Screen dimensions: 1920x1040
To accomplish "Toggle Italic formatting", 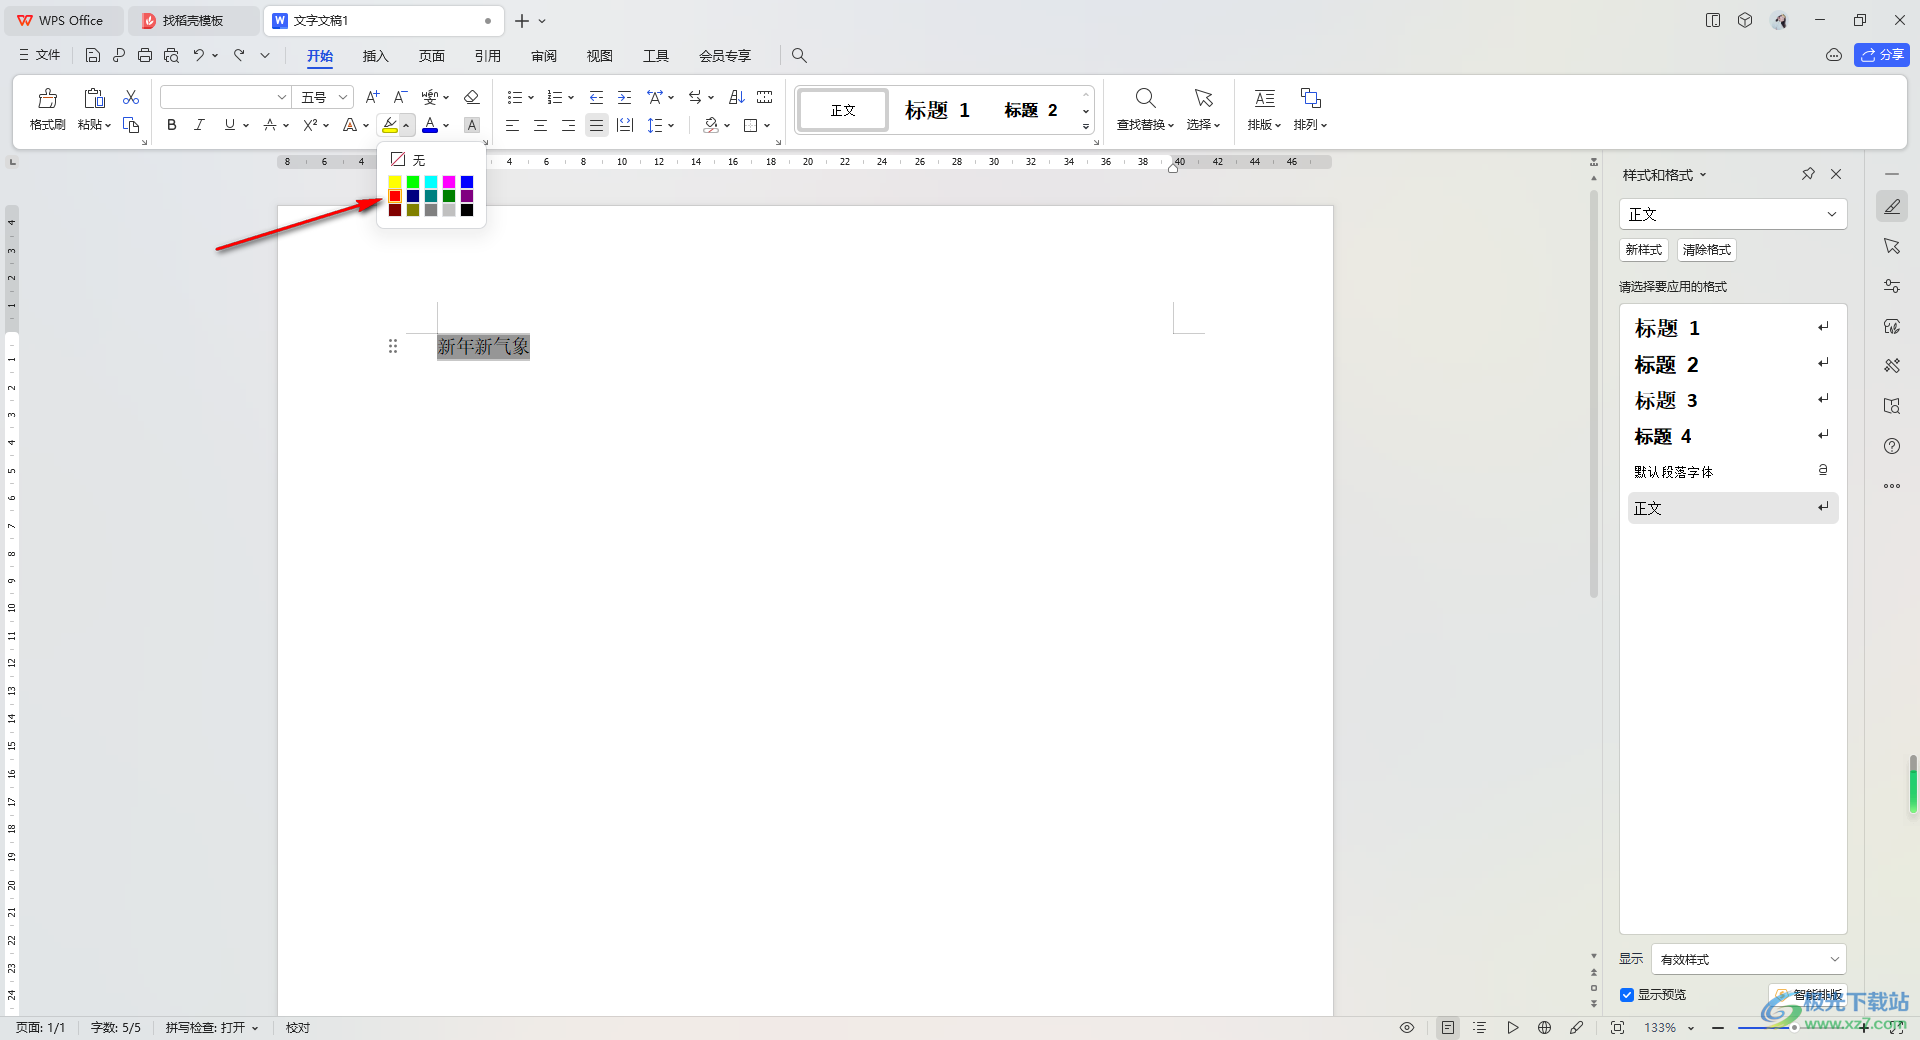I will [x=200, y=125].
